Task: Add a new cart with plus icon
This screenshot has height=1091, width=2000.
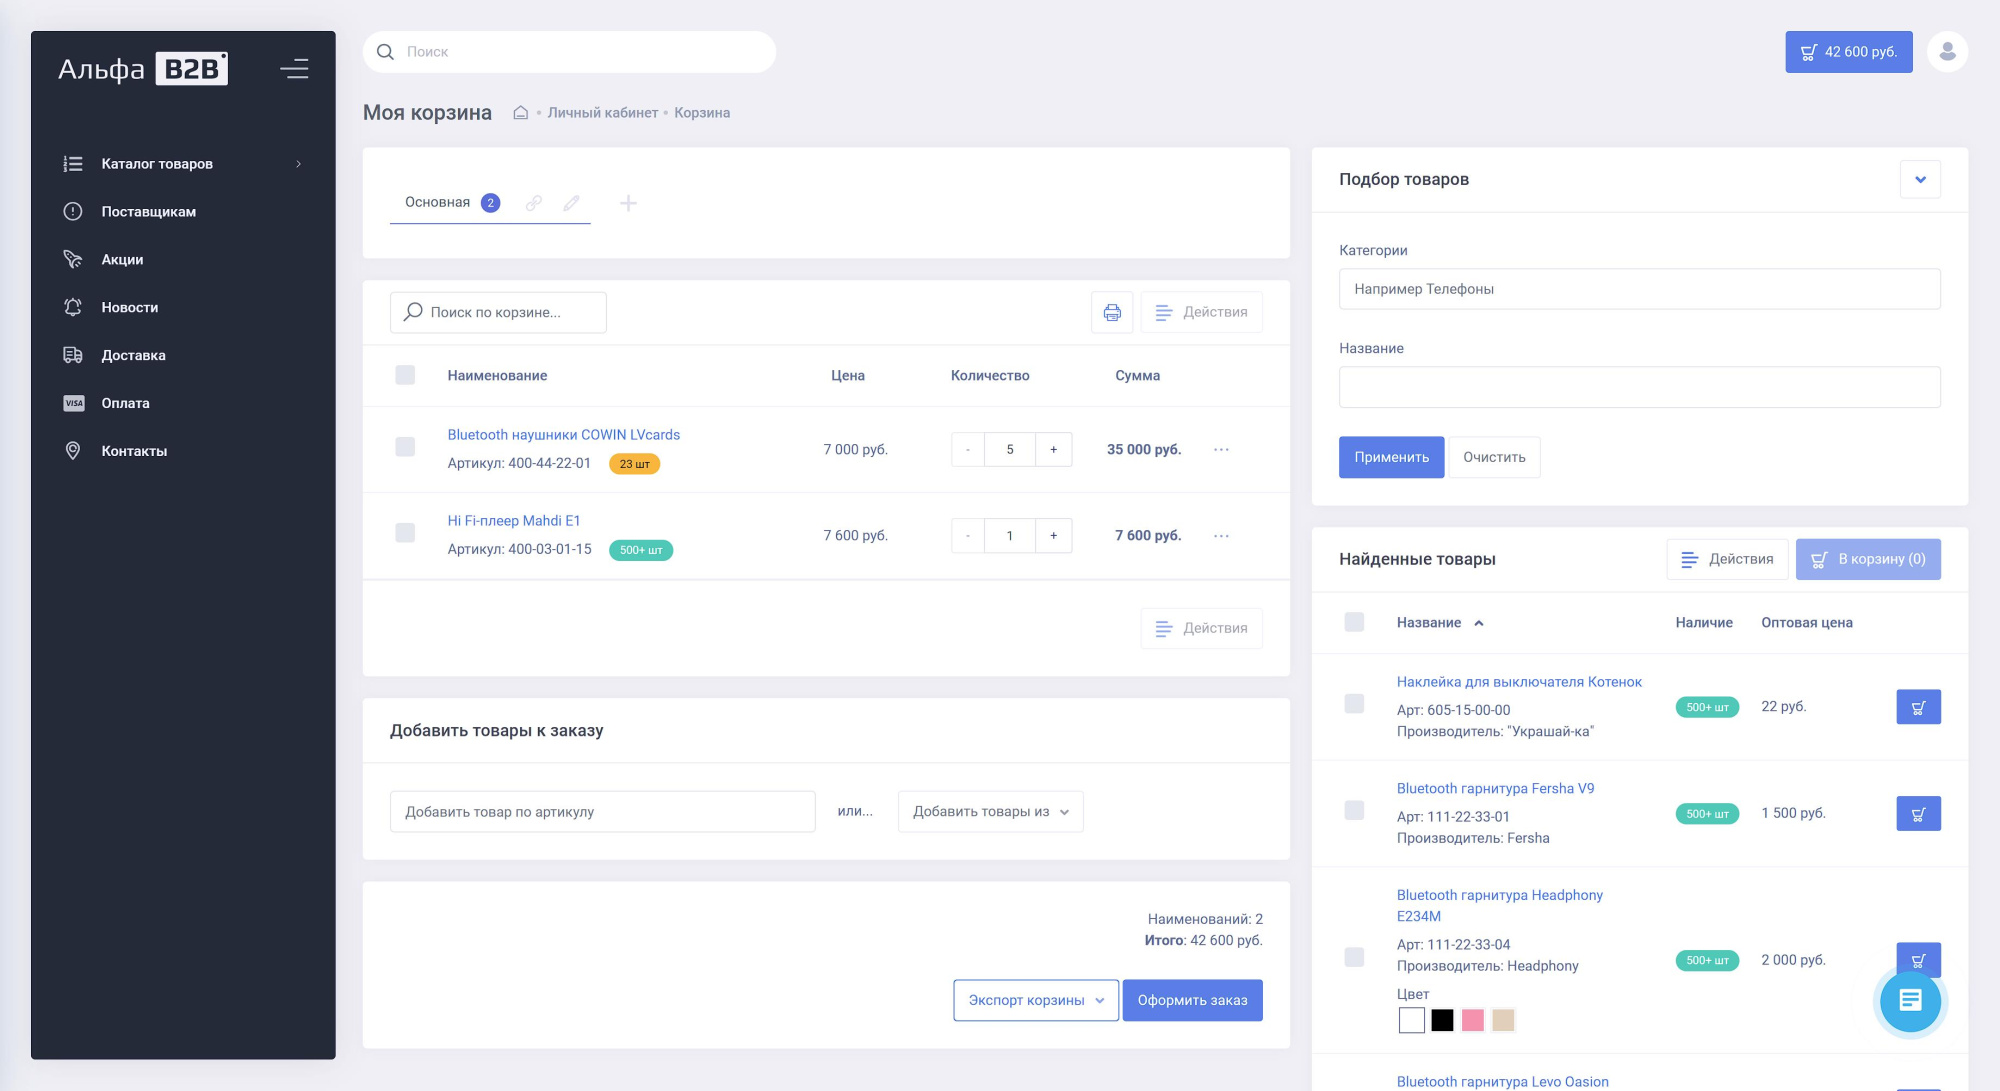Action: click(x=628, y=203)
